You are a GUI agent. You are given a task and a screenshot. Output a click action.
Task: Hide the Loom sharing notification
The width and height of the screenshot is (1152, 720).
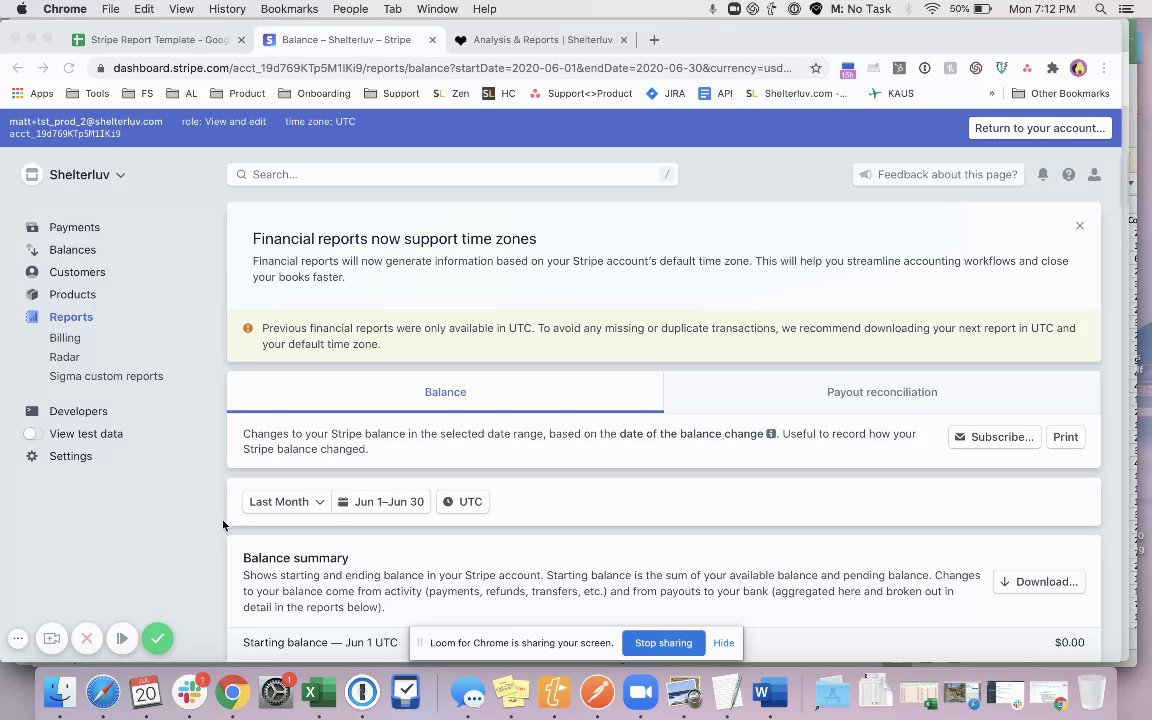724,643
